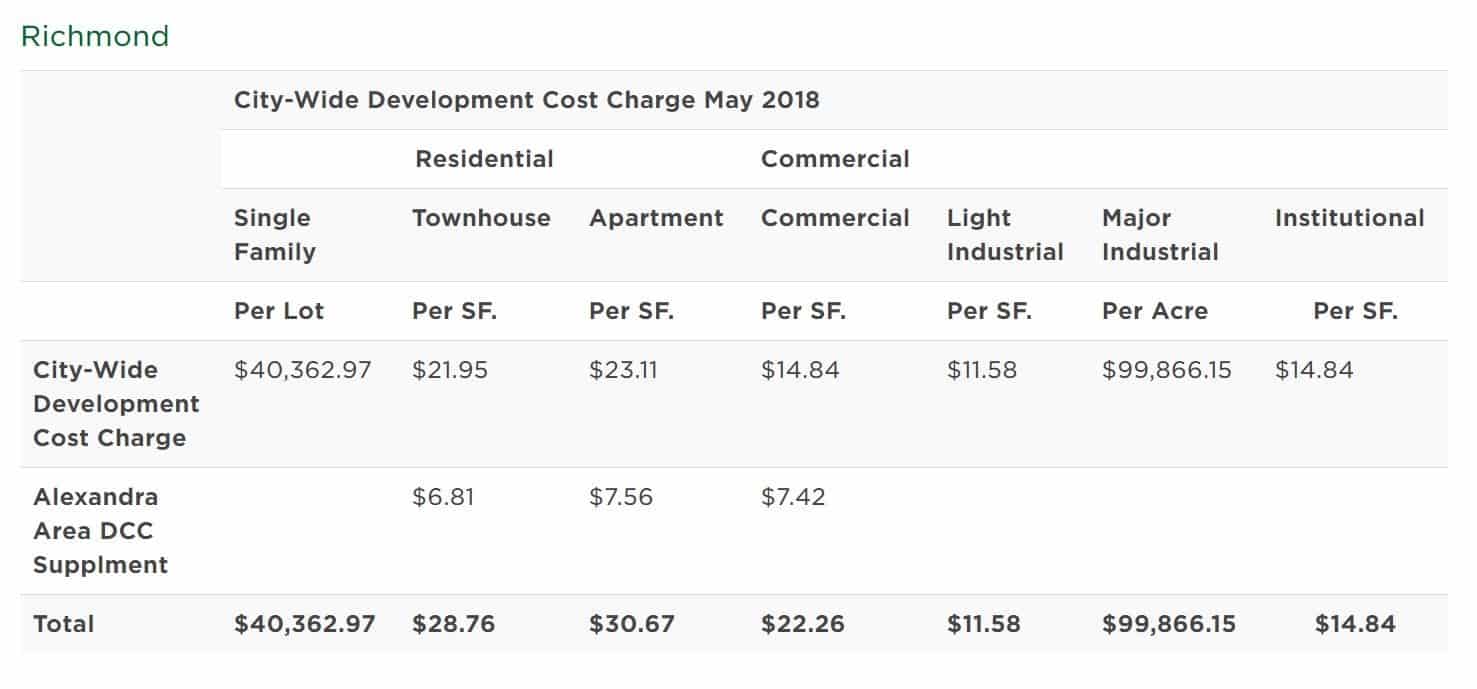
Task: Click the Apartment column header
Action: 656,218
